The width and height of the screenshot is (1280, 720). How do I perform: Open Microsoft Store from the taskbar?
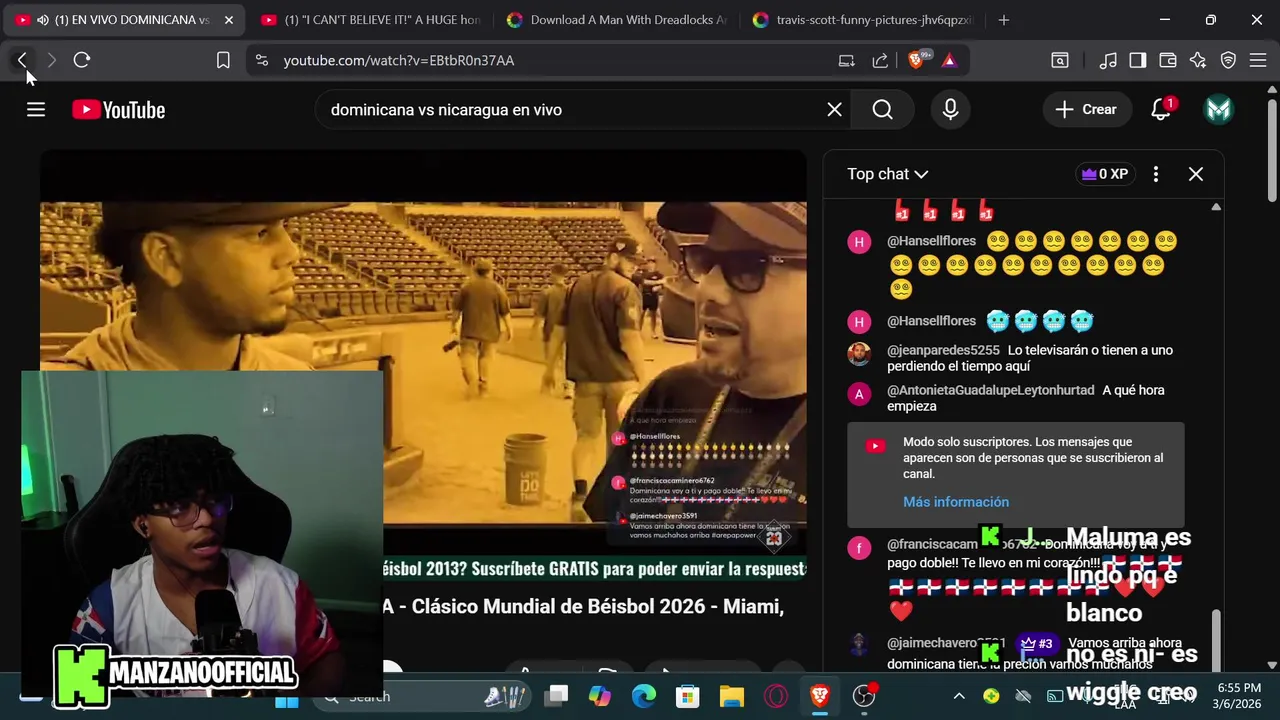coord(687,696)
